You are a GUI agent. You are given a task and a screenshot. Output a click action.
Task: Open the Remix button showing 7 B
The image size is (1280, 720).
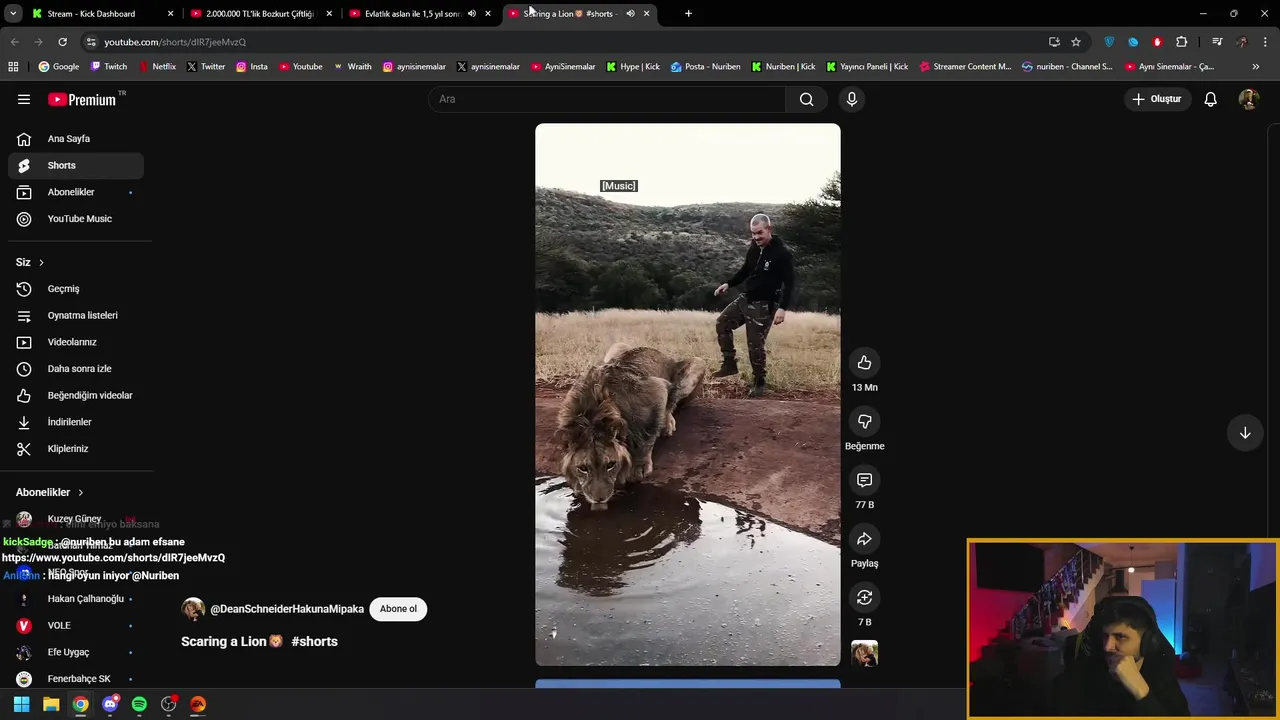point(864,597)
